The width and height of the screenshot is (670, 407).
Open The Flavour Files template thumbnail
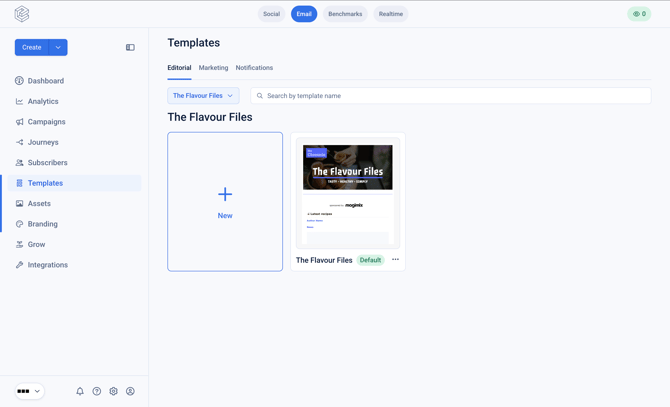click(348, 193)
